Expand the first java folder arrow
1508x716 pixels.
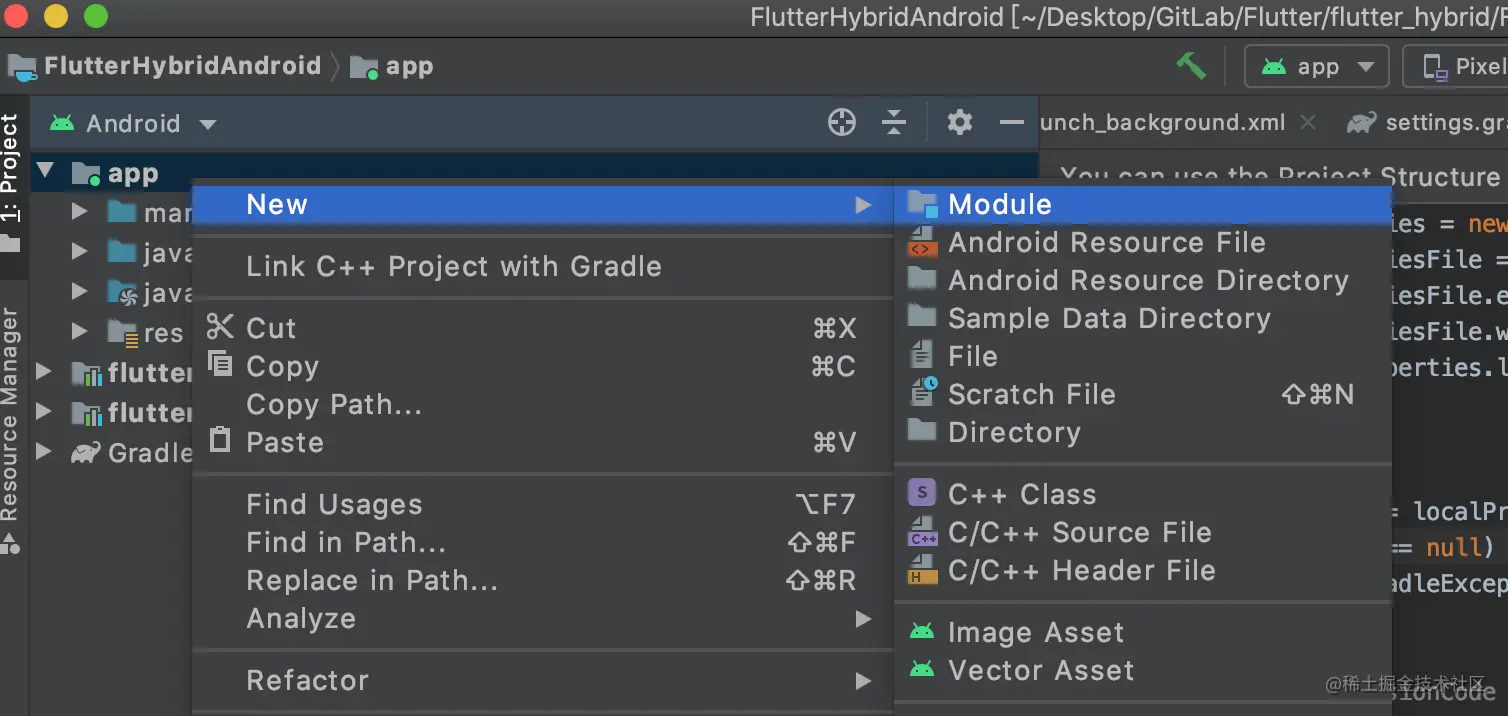79,252
